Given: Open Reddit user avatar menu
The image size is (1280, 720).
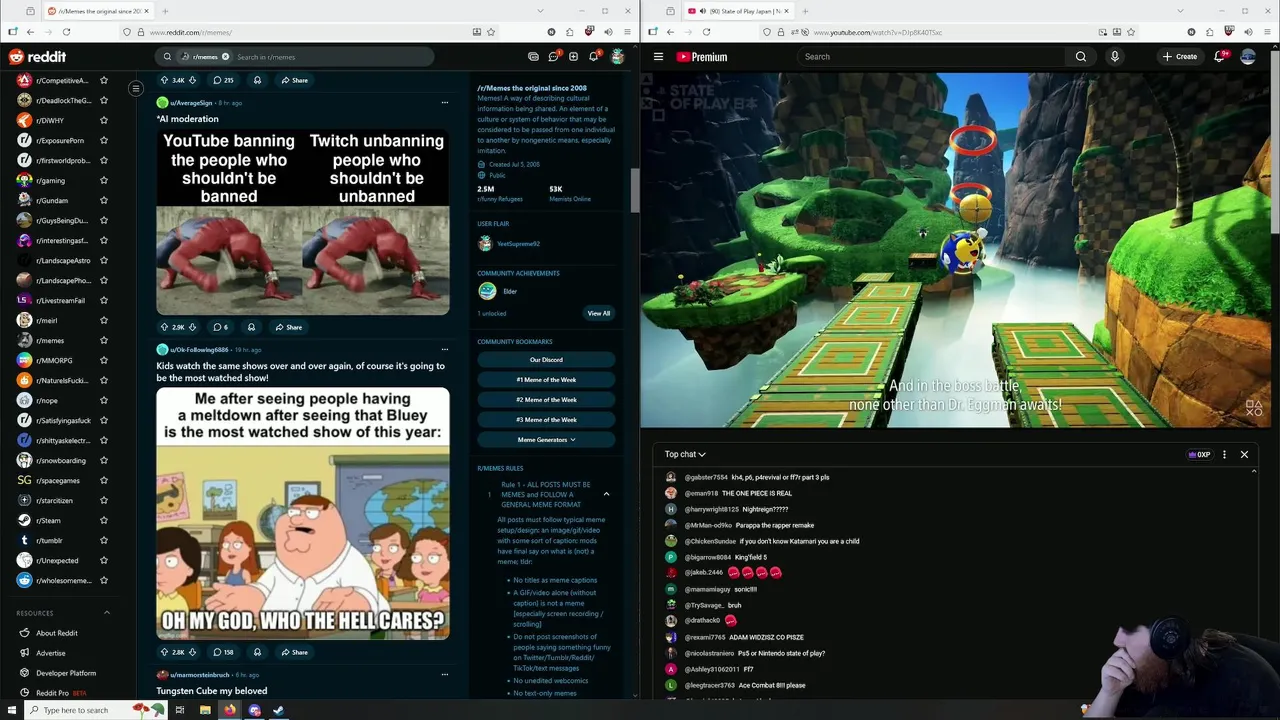Looking at the screenshot, I should coord(618,57).
